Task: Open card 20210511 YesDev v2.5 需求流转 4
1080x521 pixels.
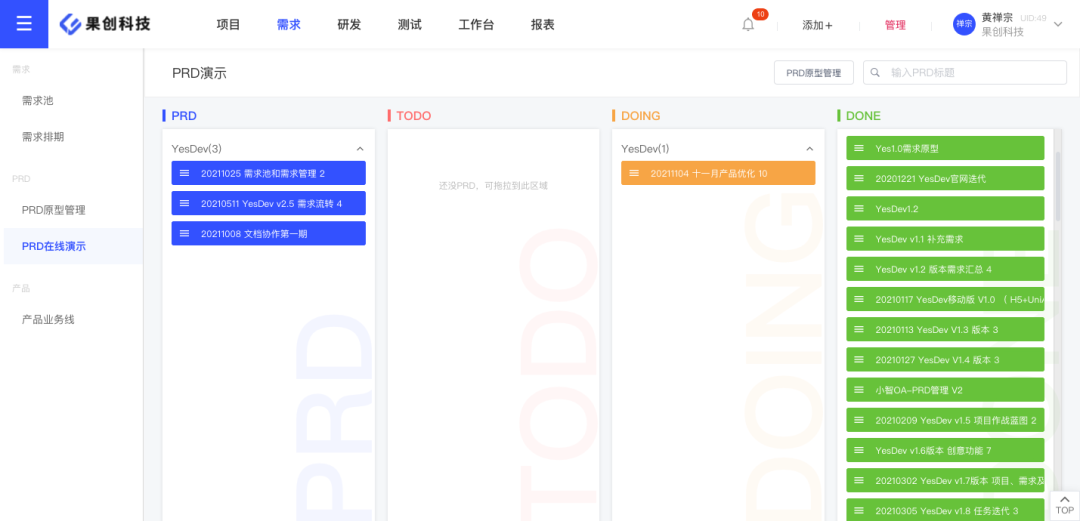Action: coord(269,203)
